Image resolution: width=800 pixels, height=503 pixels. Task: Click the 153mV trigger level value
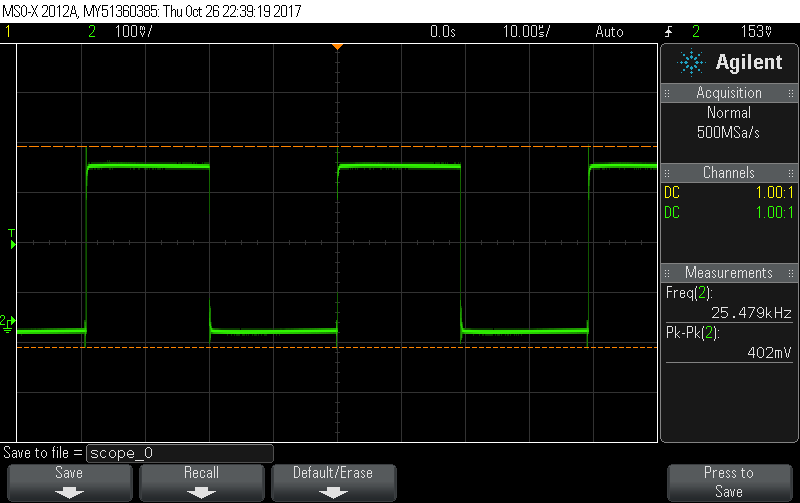(x=756, y=32)
